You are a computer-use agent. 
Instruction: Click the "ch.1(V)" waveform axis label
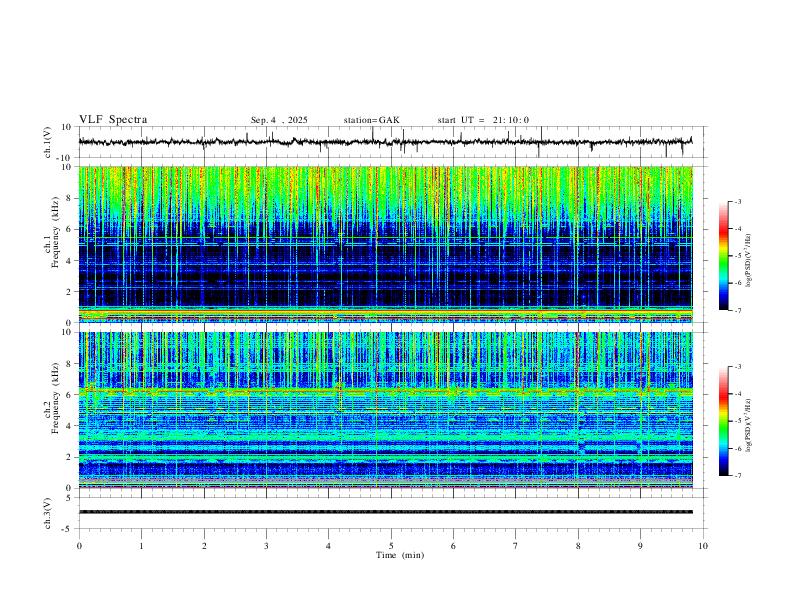(48, 142)
